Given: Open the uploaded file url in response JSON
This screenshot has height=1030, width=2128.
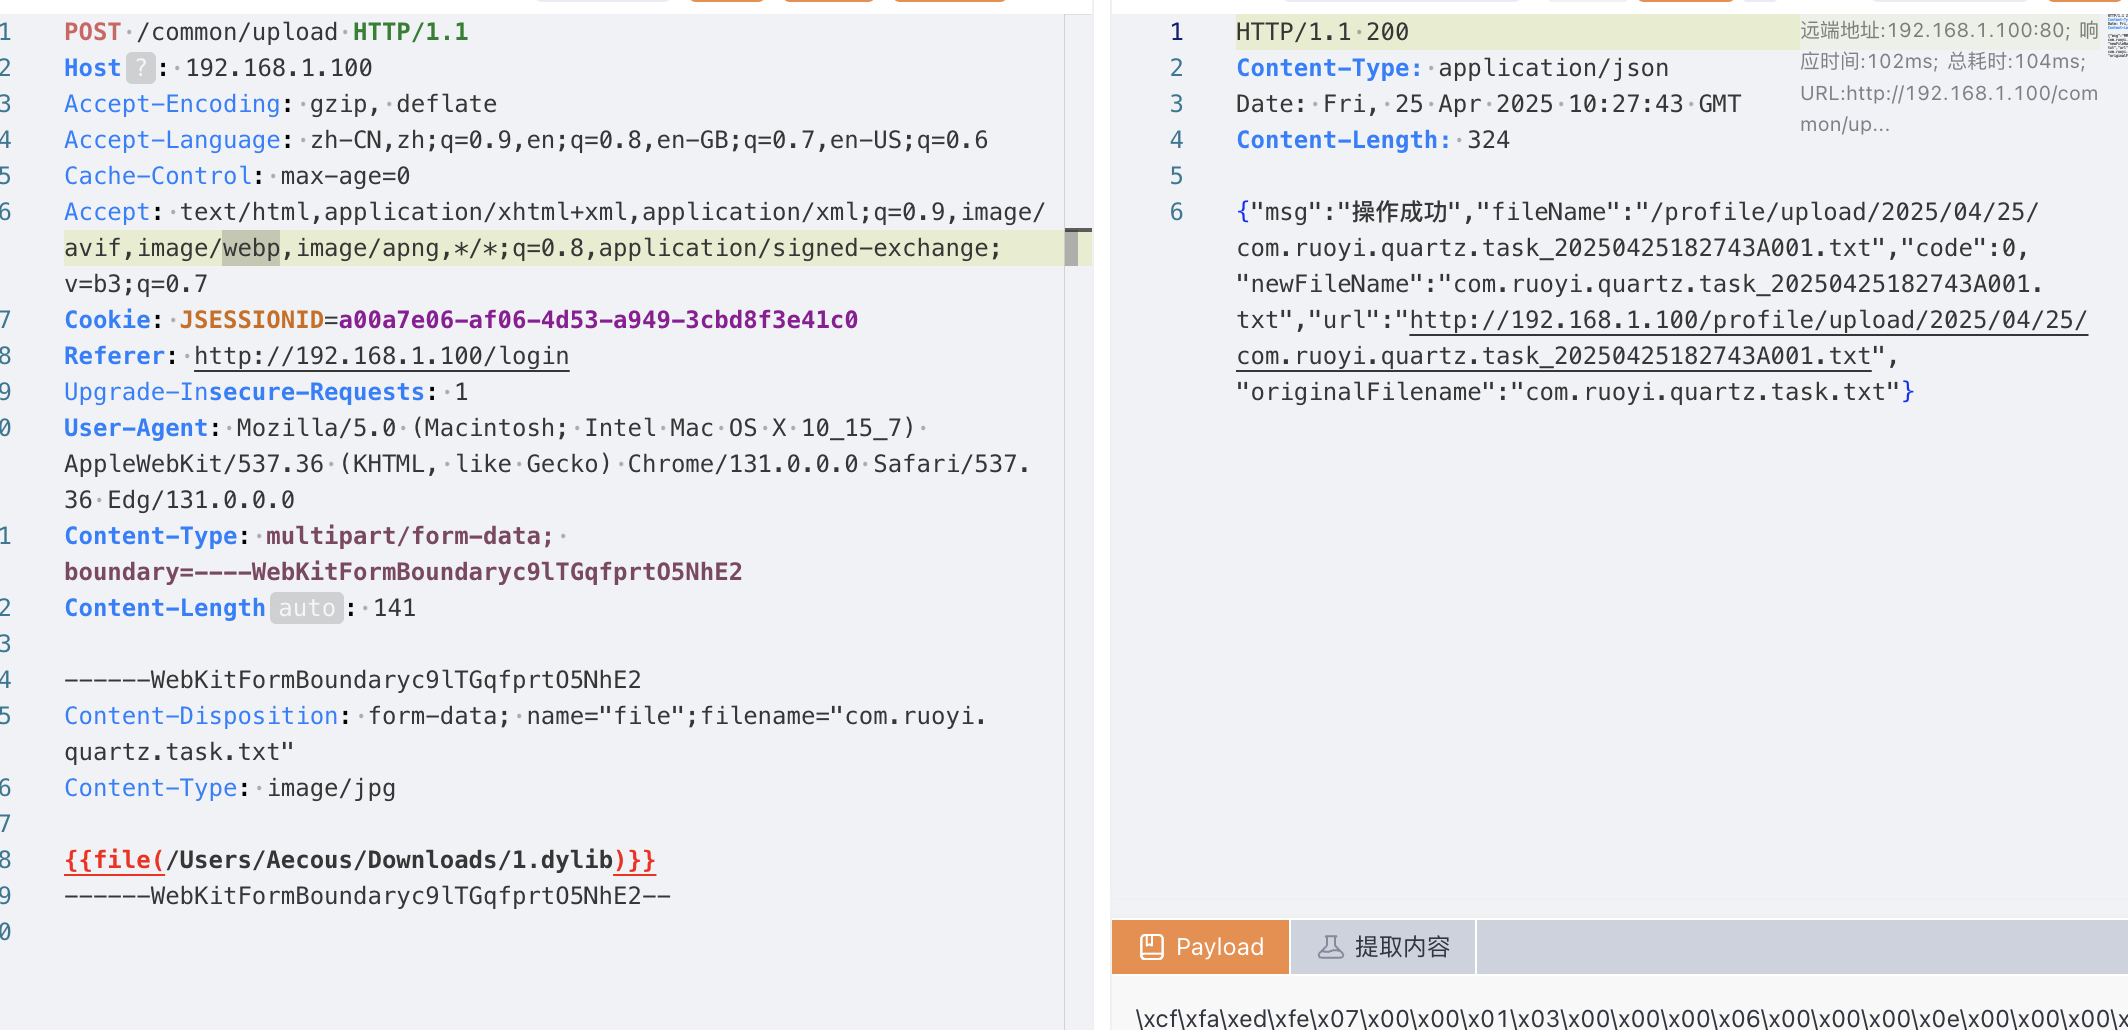Looking at the screenshot, I should coord(1662,338).
